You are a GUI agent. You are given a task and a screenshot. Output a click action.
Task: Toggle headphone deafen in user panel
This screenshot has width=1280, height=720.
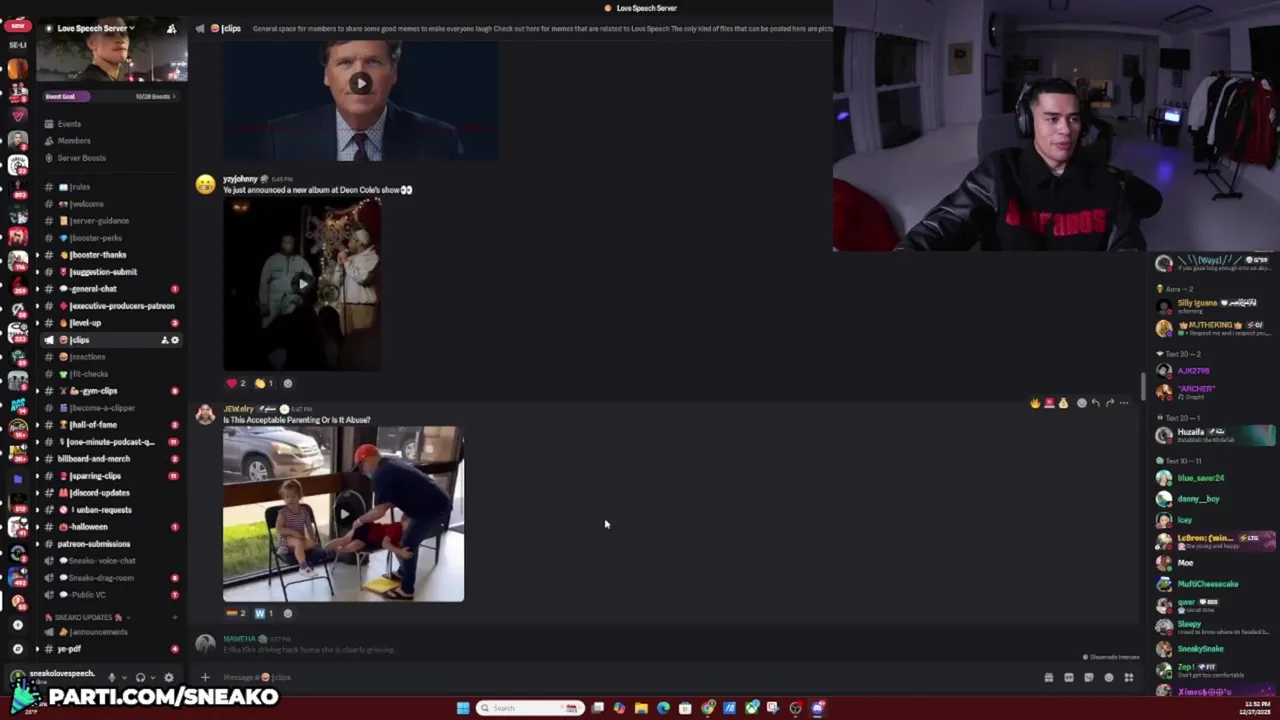tap(140, 677)
